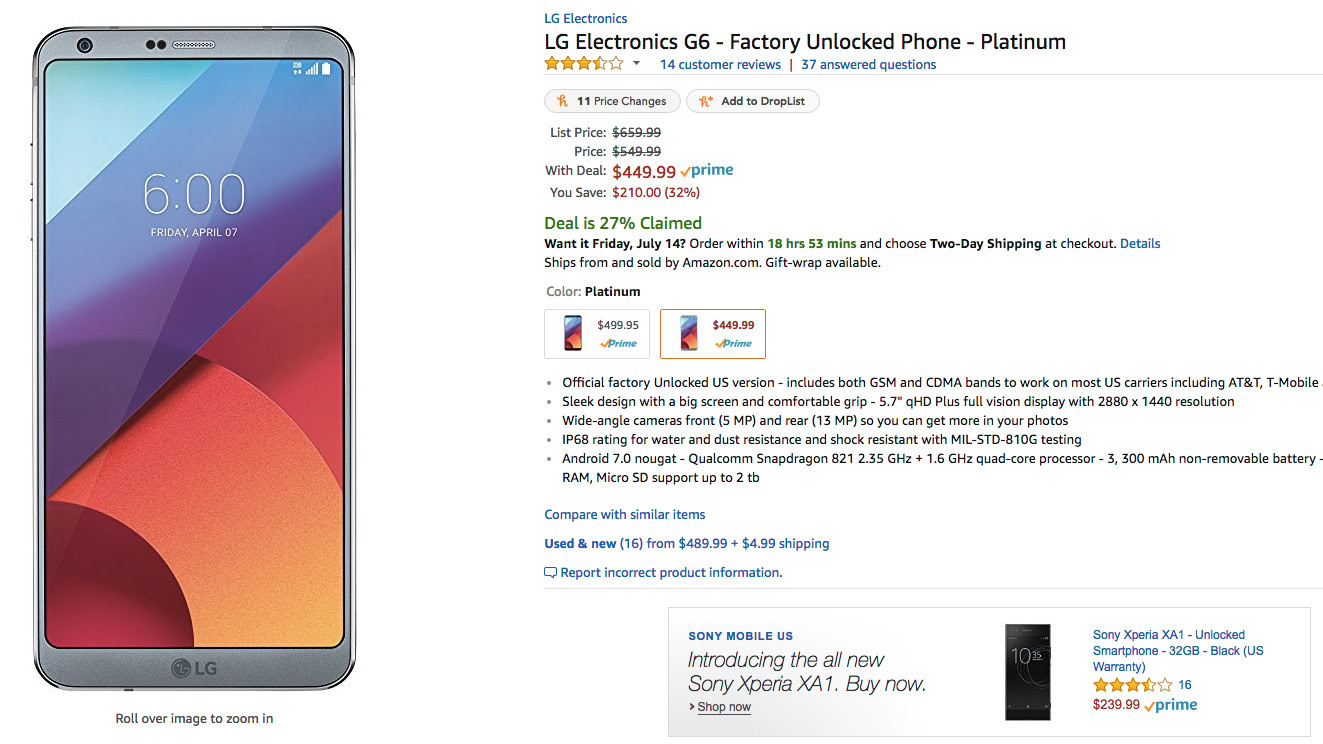Expand the star rating dropdown arrow

(x=636, y=64)
